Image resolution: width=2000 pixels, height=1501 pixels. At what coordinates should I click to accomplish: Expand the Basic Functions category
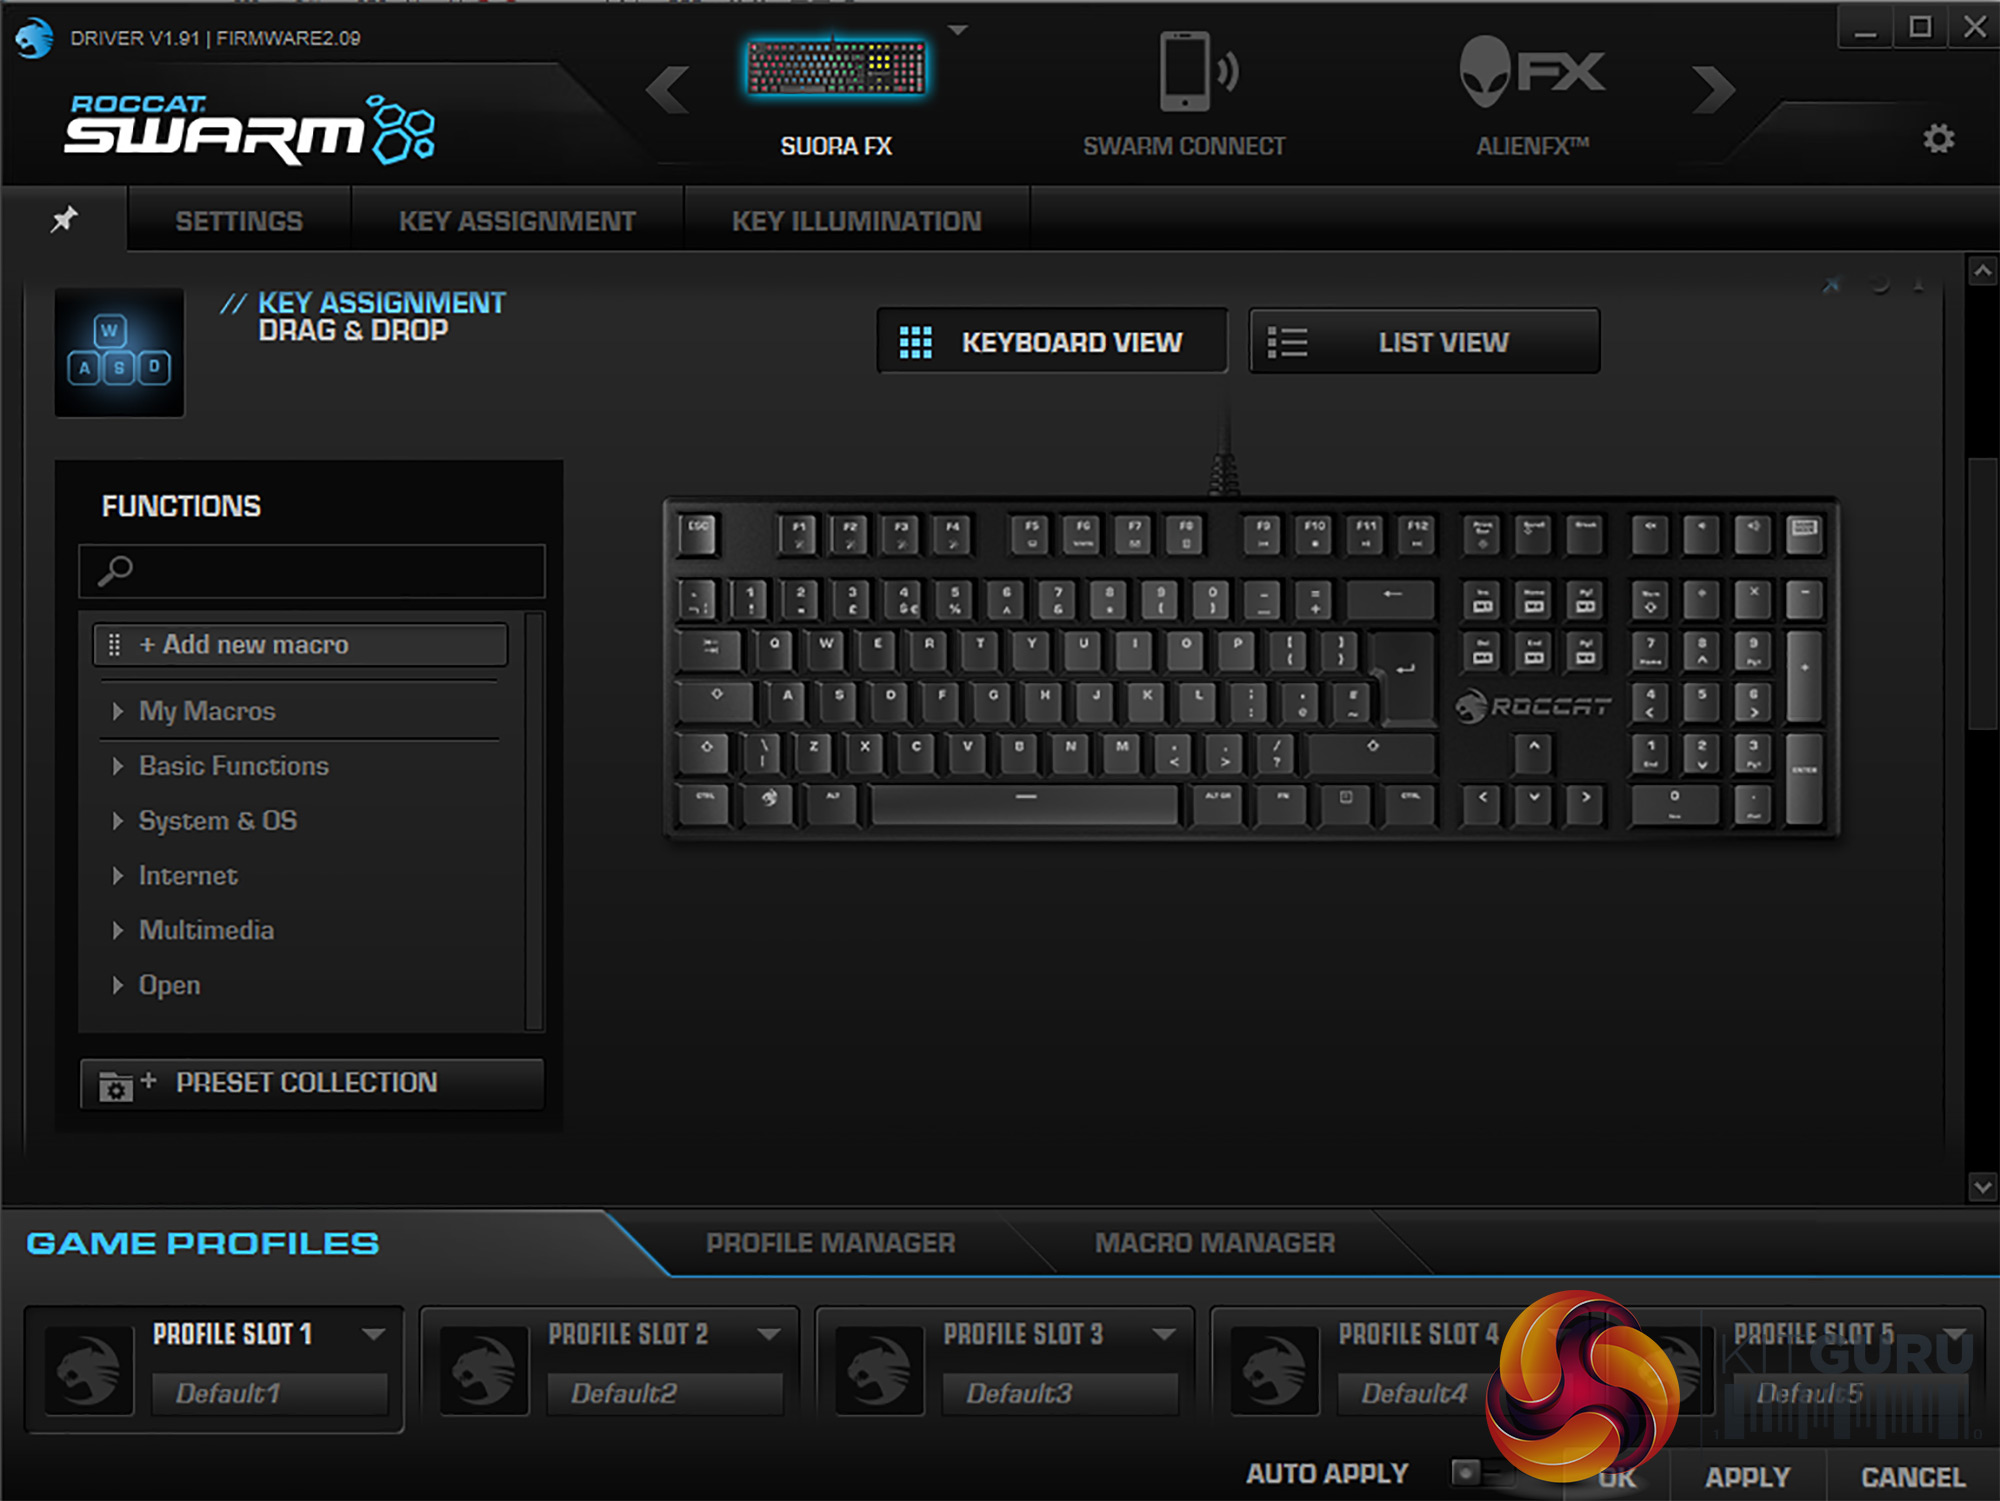pos(233,766)
